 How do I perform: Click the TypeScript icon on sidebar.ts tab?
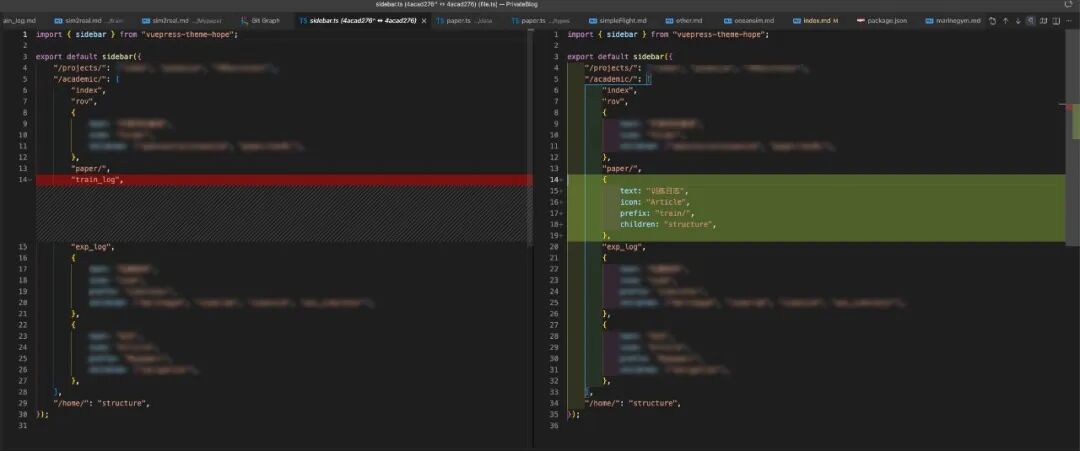pos(303,20)
